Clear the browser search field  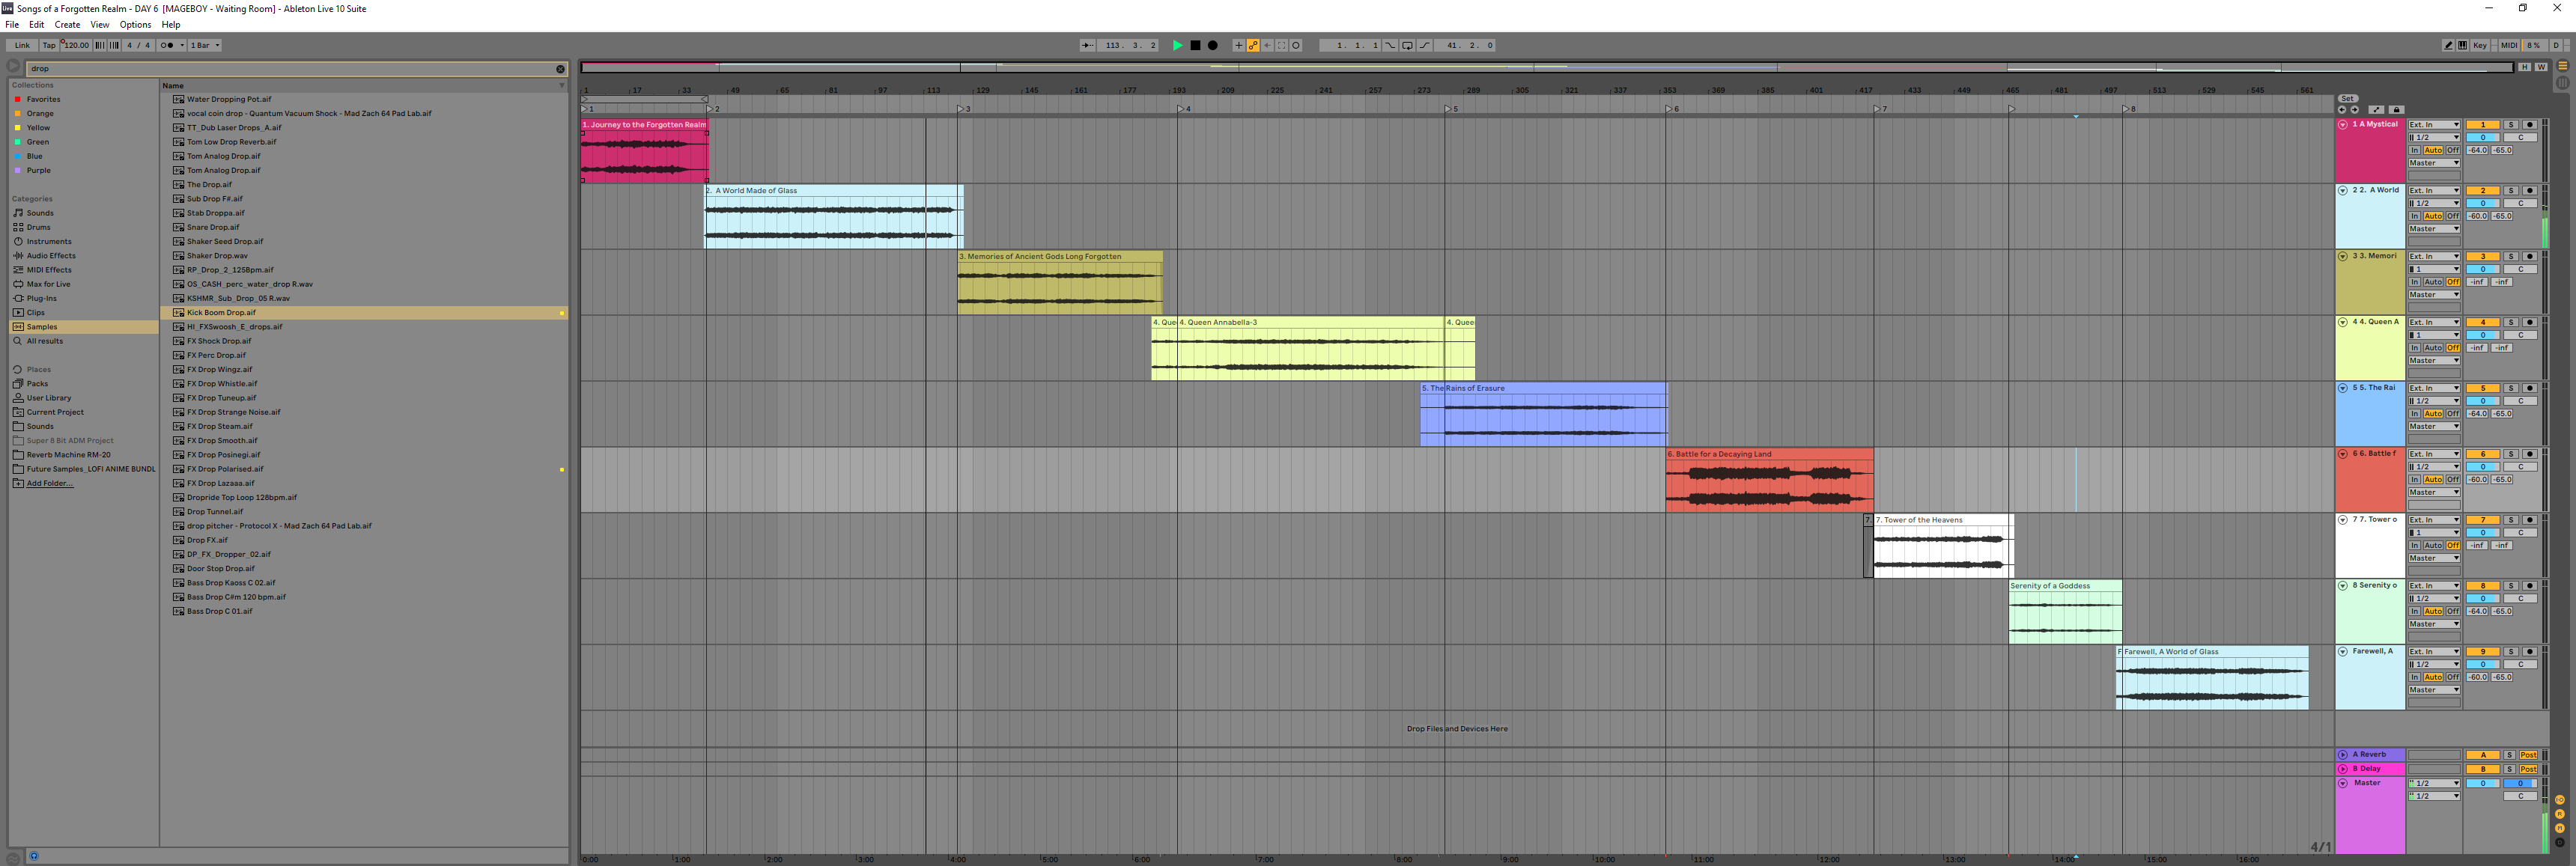(560, 69)
